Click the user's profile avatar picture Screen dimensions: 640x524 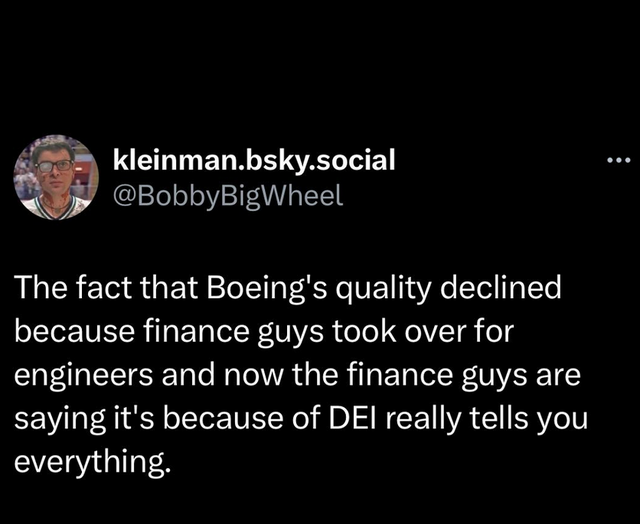pyautogui.click(x=56, y=176)
